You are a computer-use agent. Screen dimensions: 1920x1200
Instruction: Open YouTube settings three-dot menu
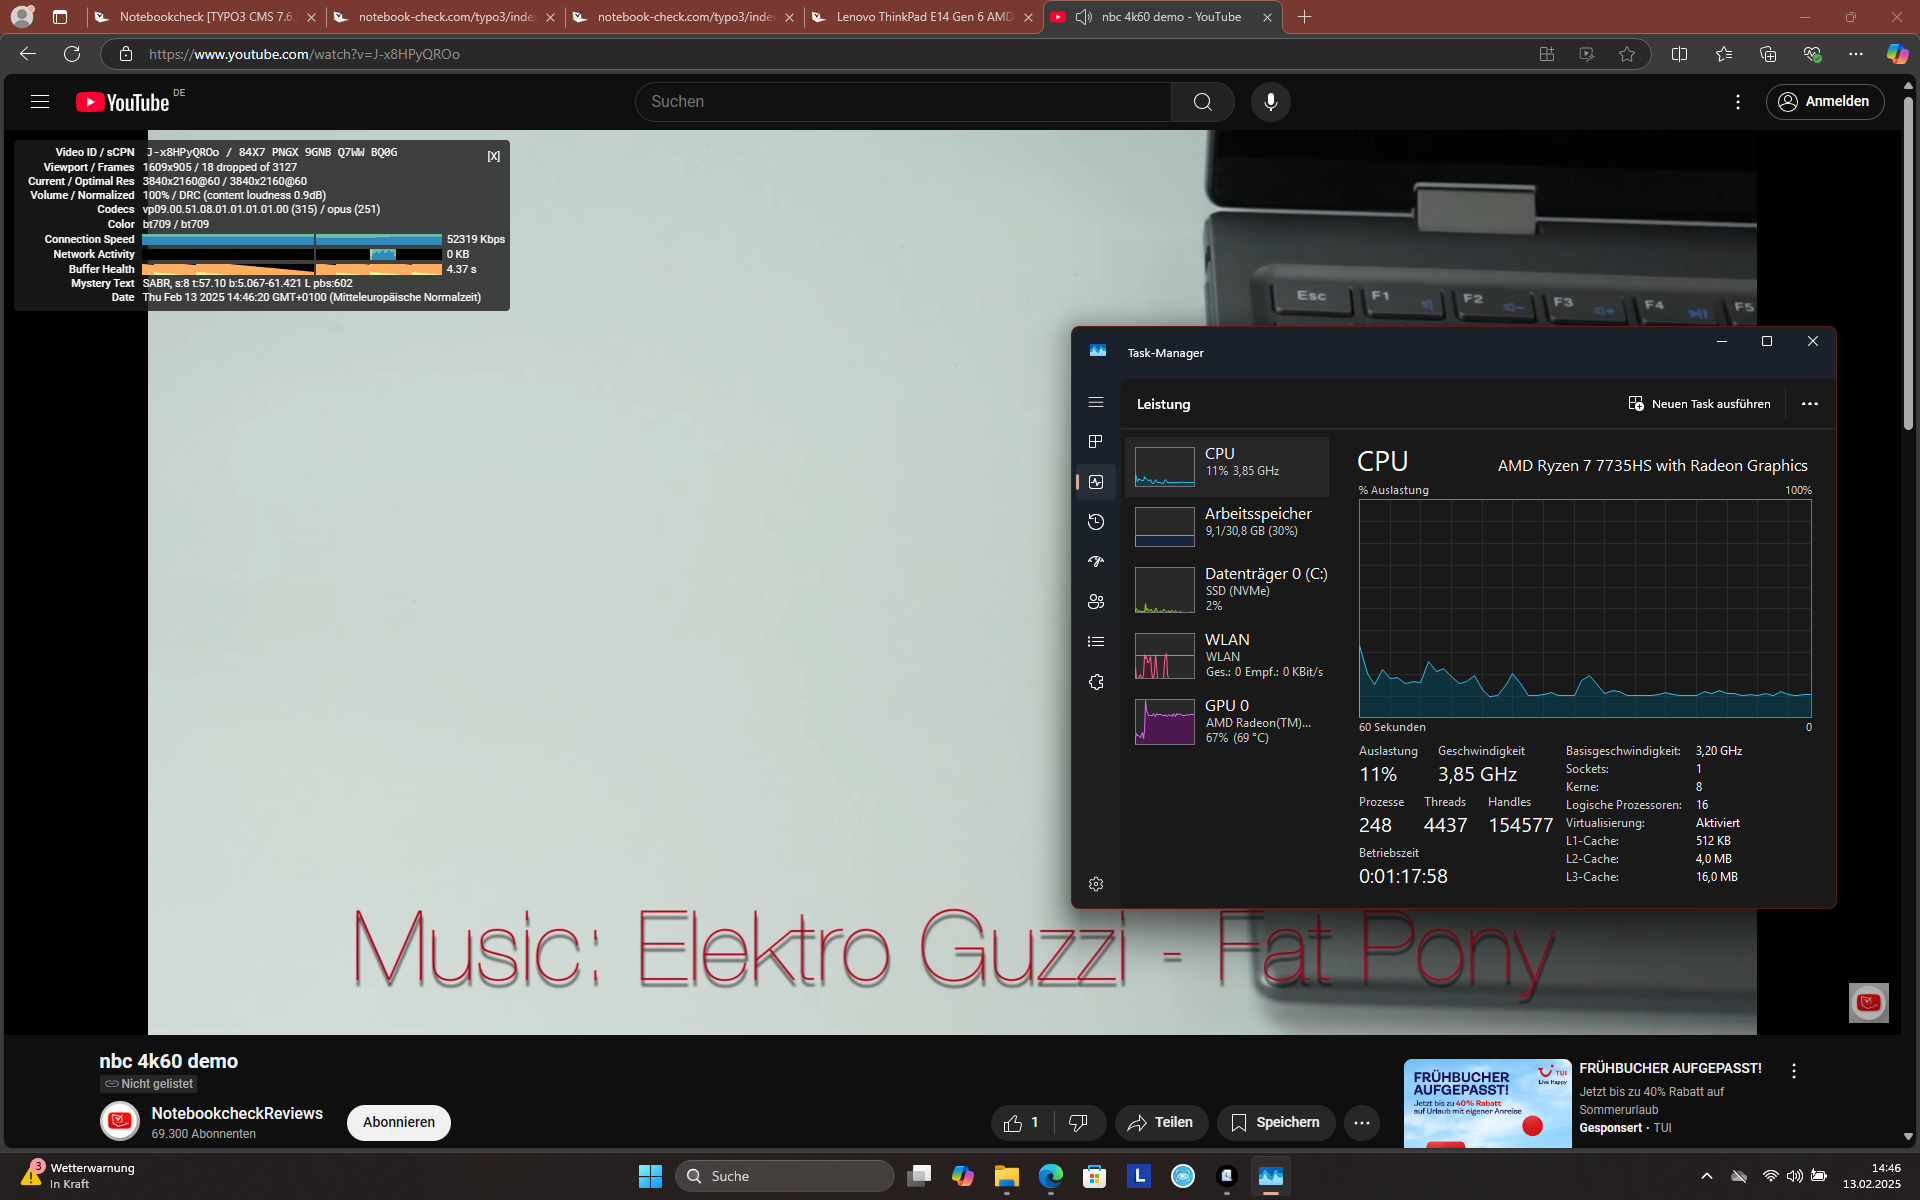click(x=1738, y=102)
